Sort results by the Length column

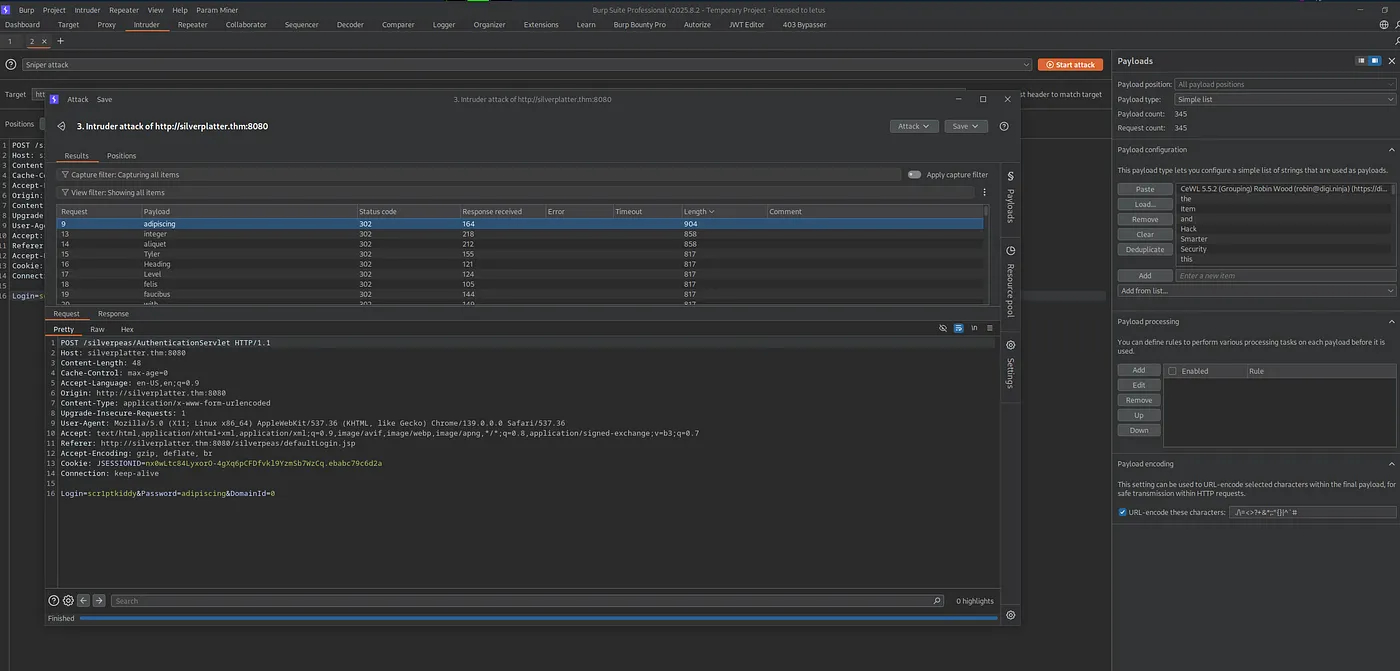coord(723,212)
